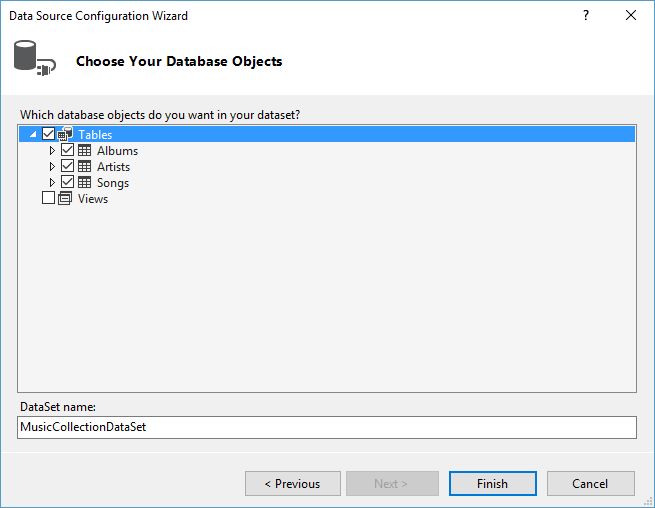Expand the Albums table node
This screenshot has height=508, width=655.
click(52, 150)
